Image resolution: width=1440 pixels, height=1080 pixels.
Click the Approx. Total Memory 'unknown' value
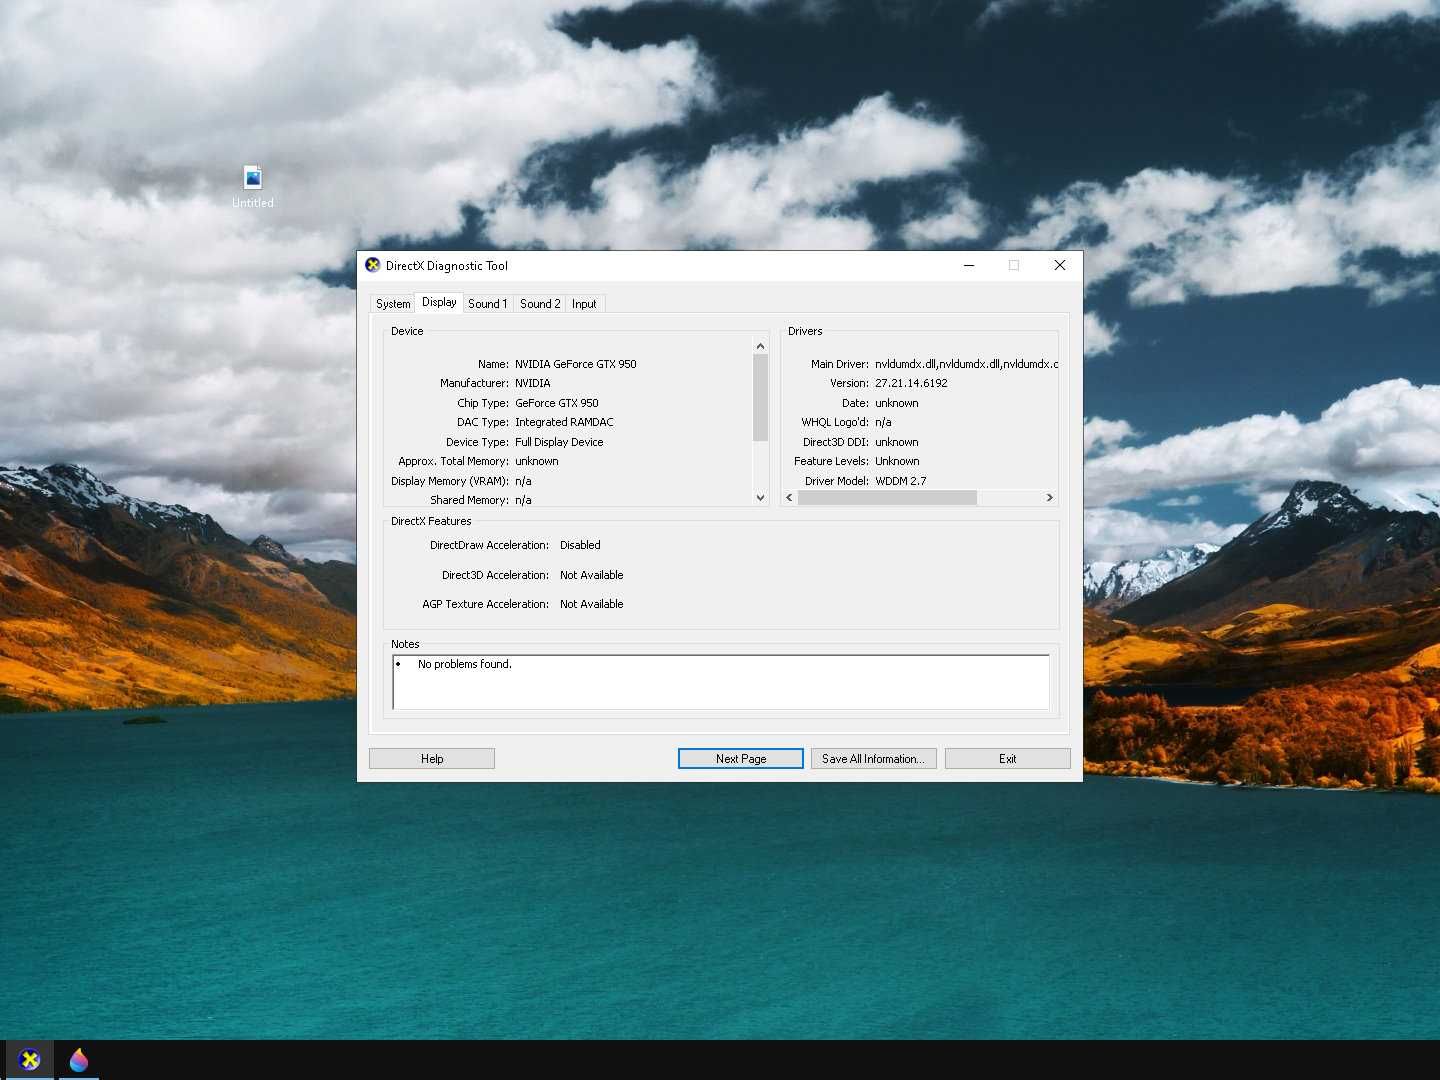point(536,461)
